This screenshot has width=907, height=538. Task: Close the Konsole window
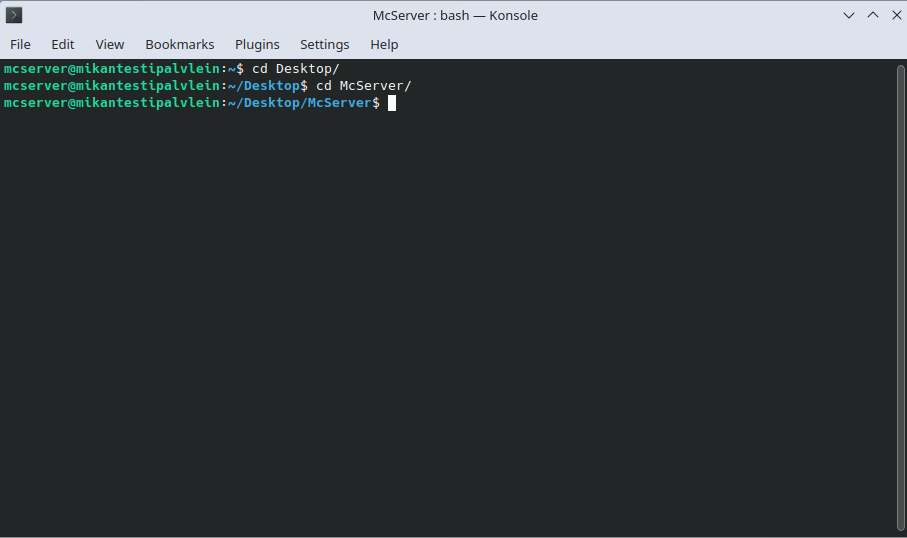tap(893, 15)
